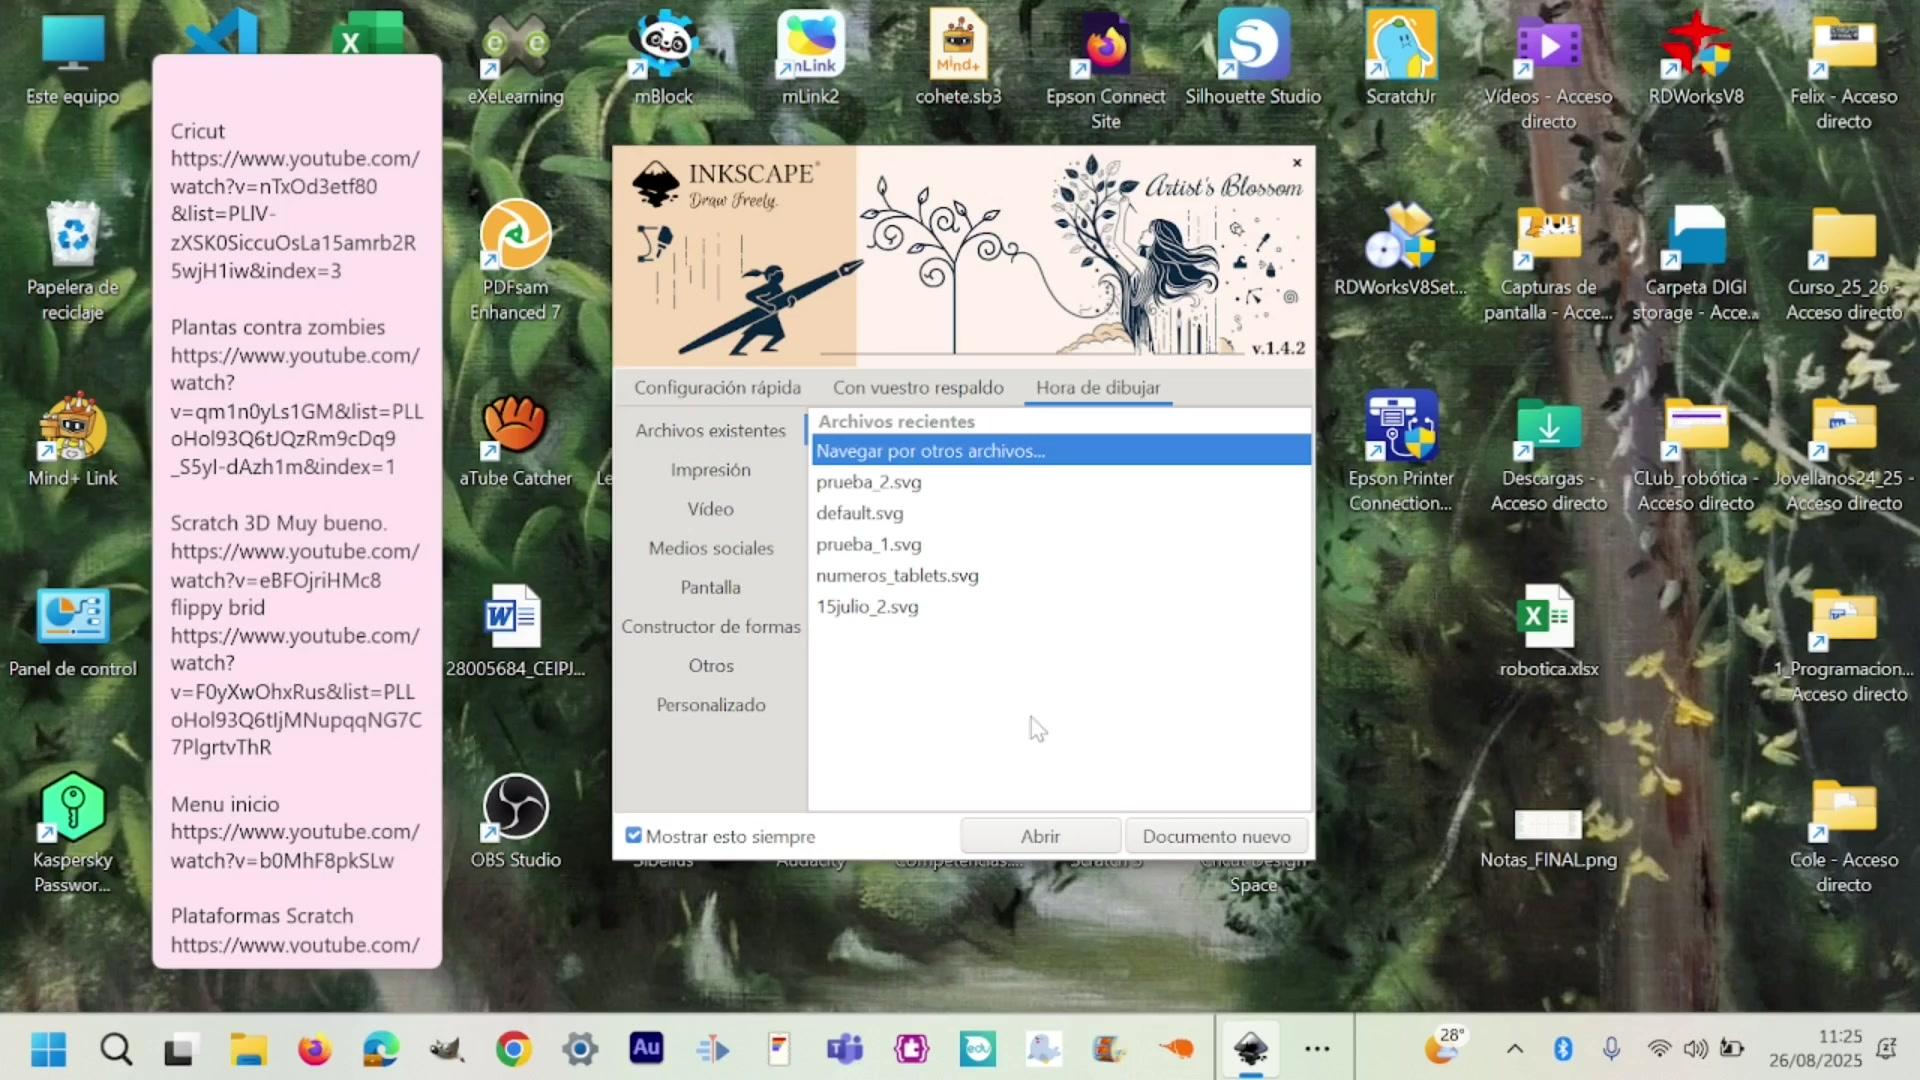Open the eXeLearning desktop shortcut
The width and height of the screenshot is (1920, 1080).
click(516, 60)
